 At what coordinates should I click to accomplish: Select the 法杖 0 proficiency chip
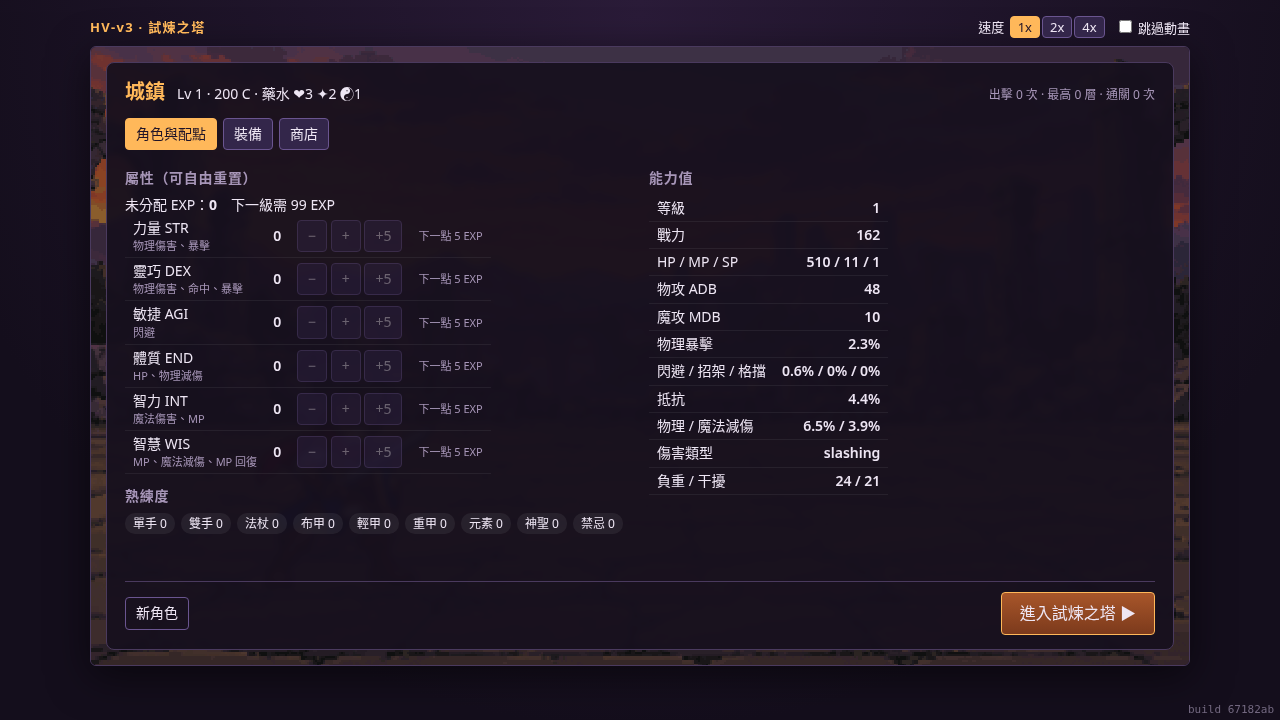pyautogui.click(x=262, y=523)
